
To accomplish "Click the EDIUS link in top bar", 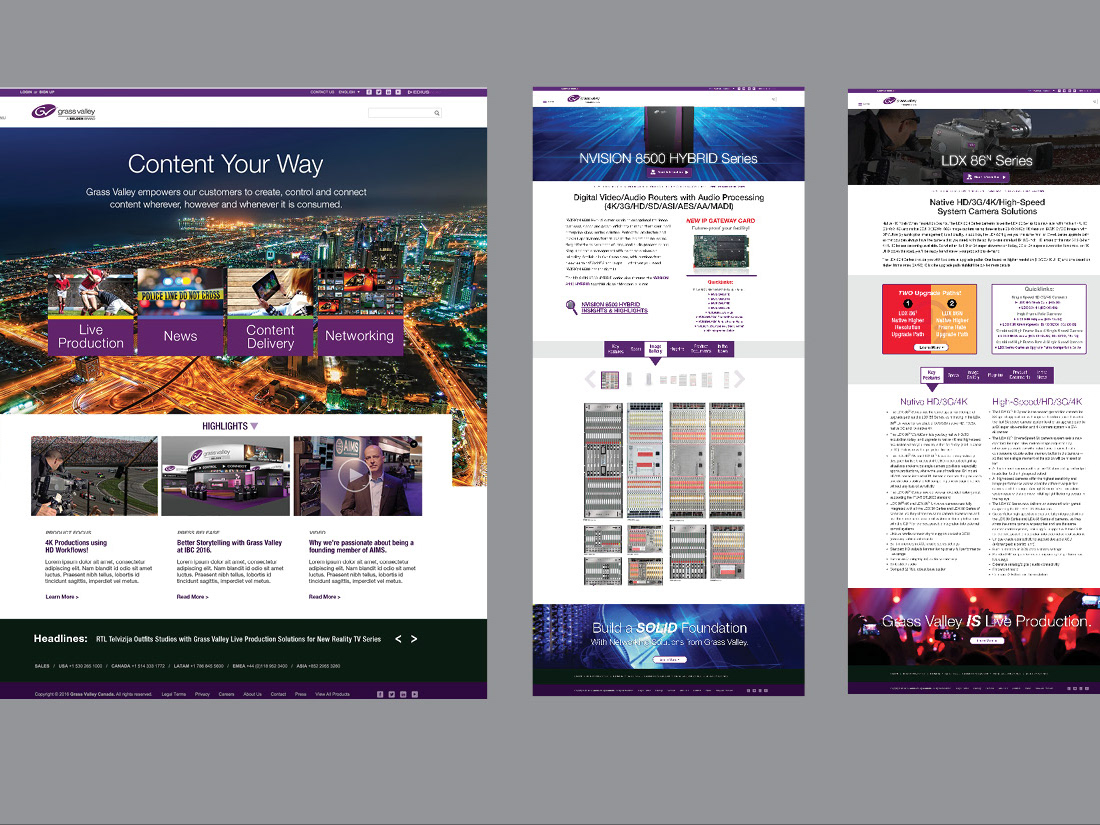I will point(419,92).
